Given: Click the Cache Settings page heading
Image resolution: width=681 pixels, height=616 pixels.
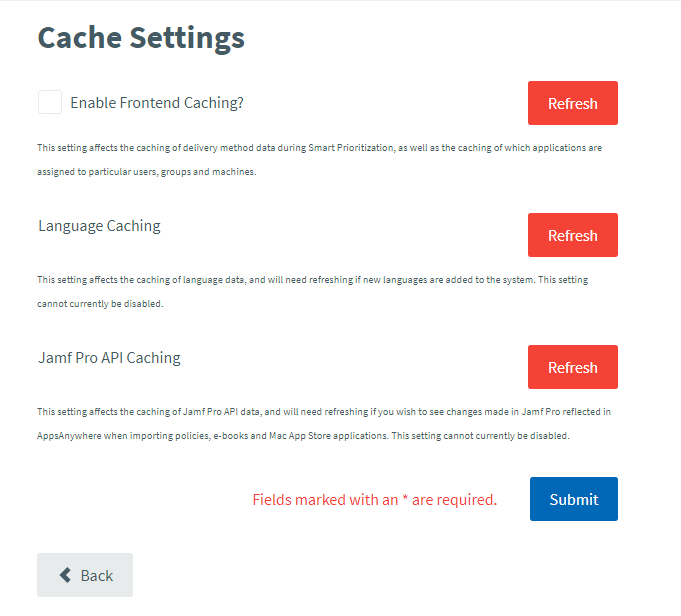Looking at the screenshot, I should point(141,38).
